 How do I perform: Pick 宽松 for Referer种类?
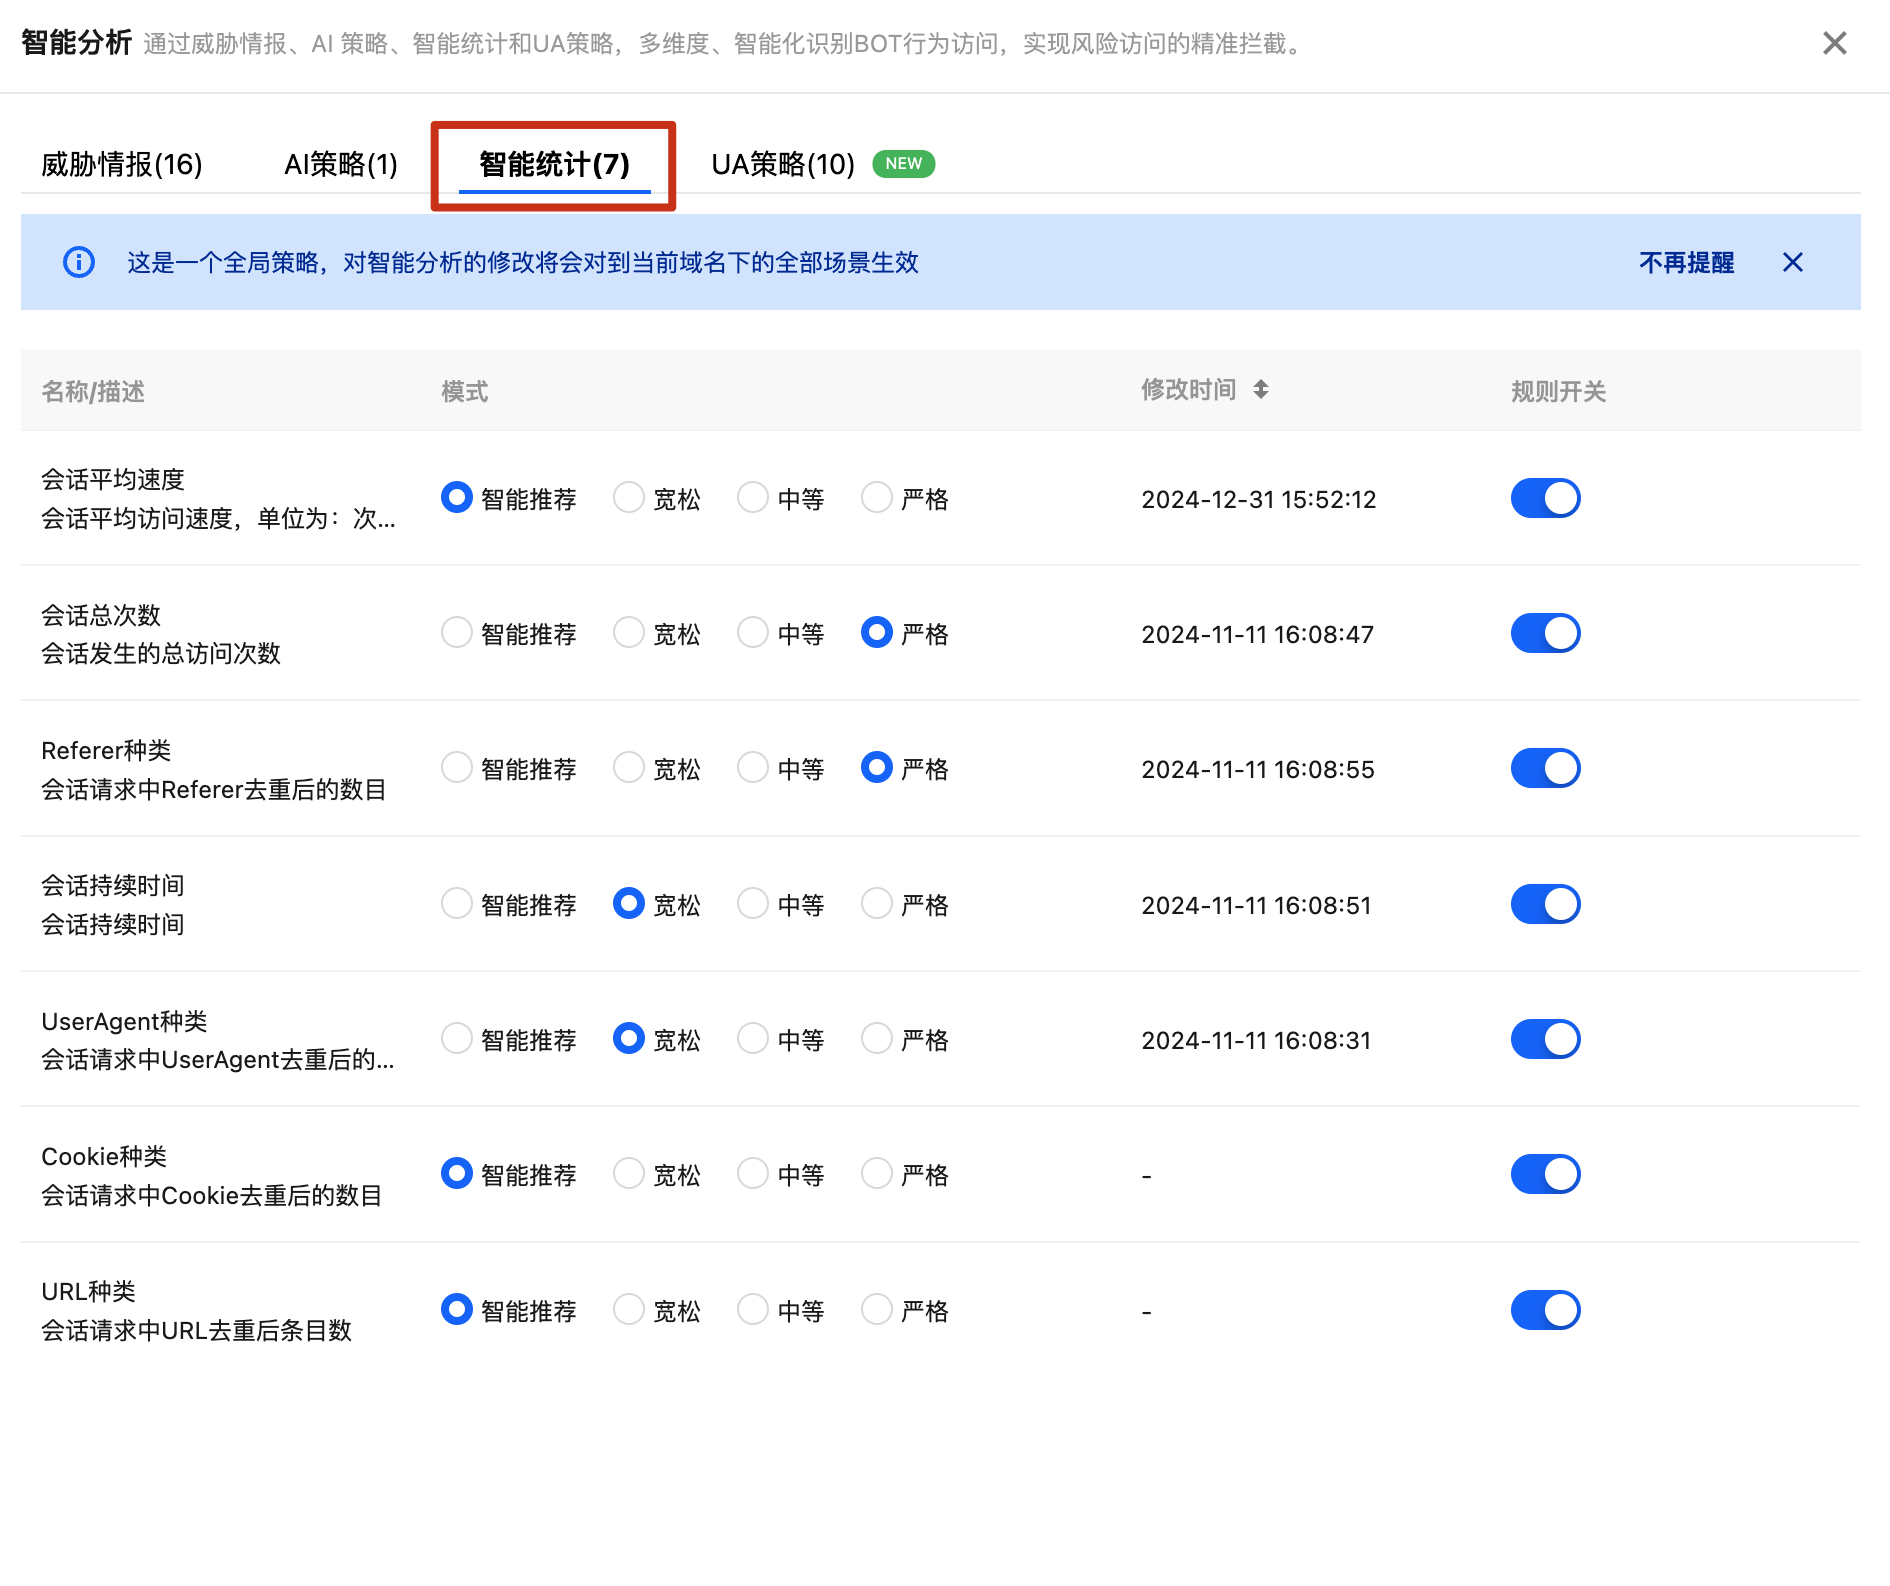click(x=629, y=767)
